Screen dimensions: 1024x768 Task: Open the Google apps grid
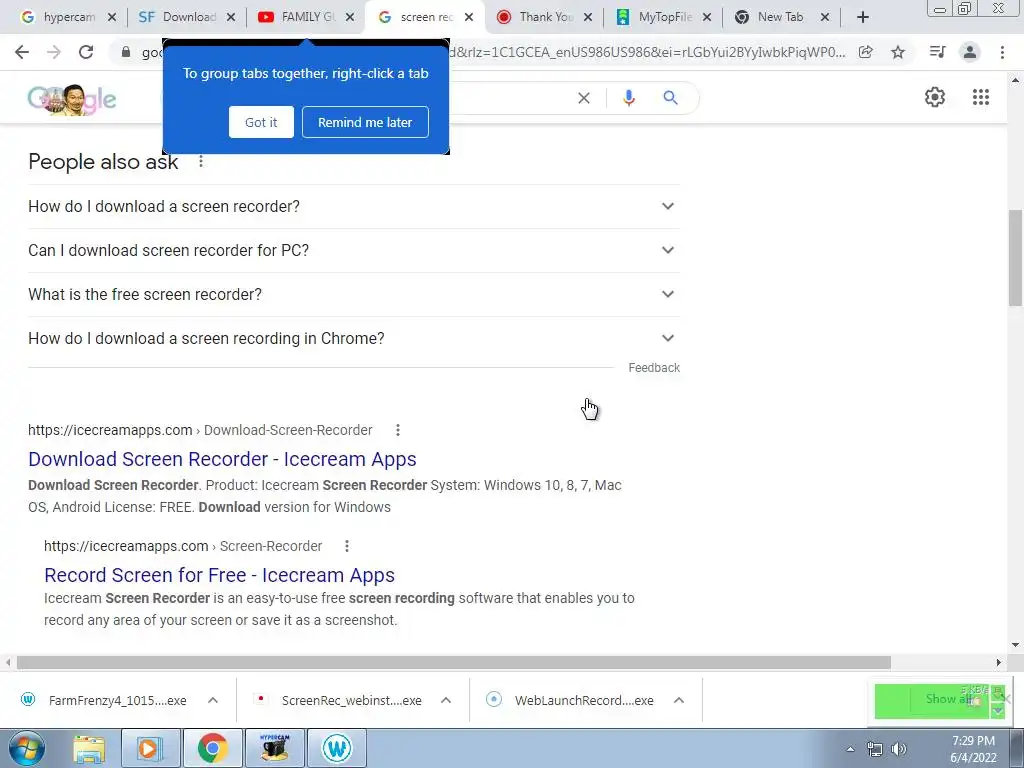(x=981, y=97)
